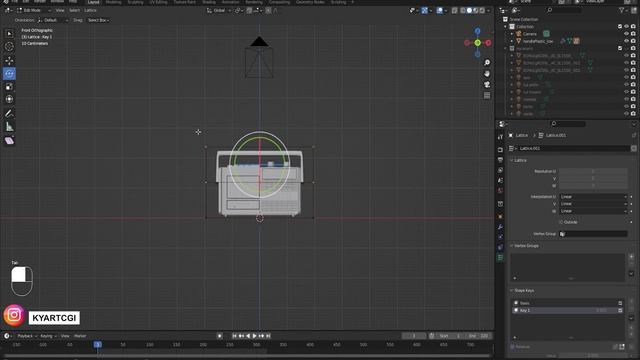Click the viewport pan hand icon
The height and width of the screenshot is (360, 640).
tap(487, 73)
